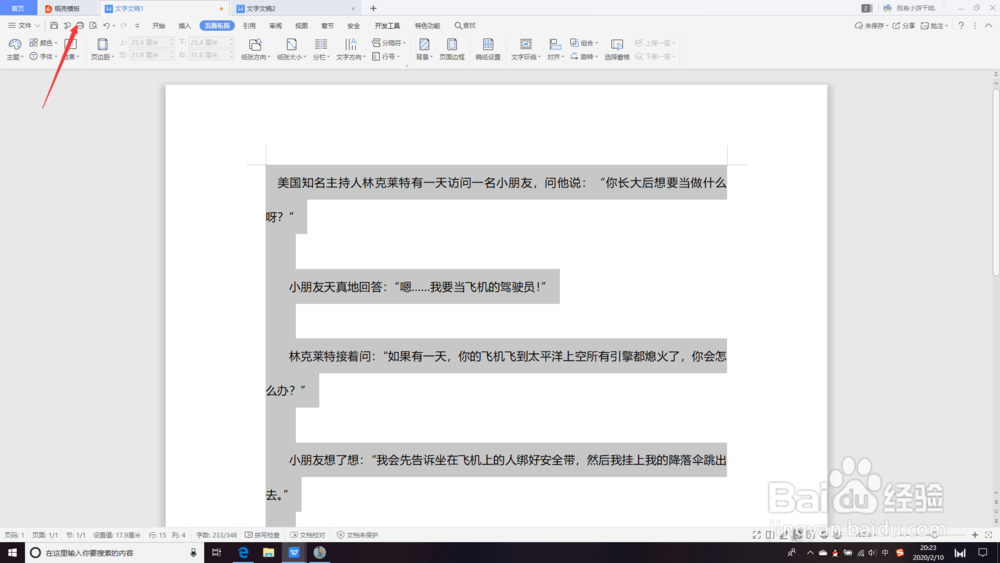Toggle 文档校对 document proofreading in status bar
1000x563 pixels.
point(307,535)
